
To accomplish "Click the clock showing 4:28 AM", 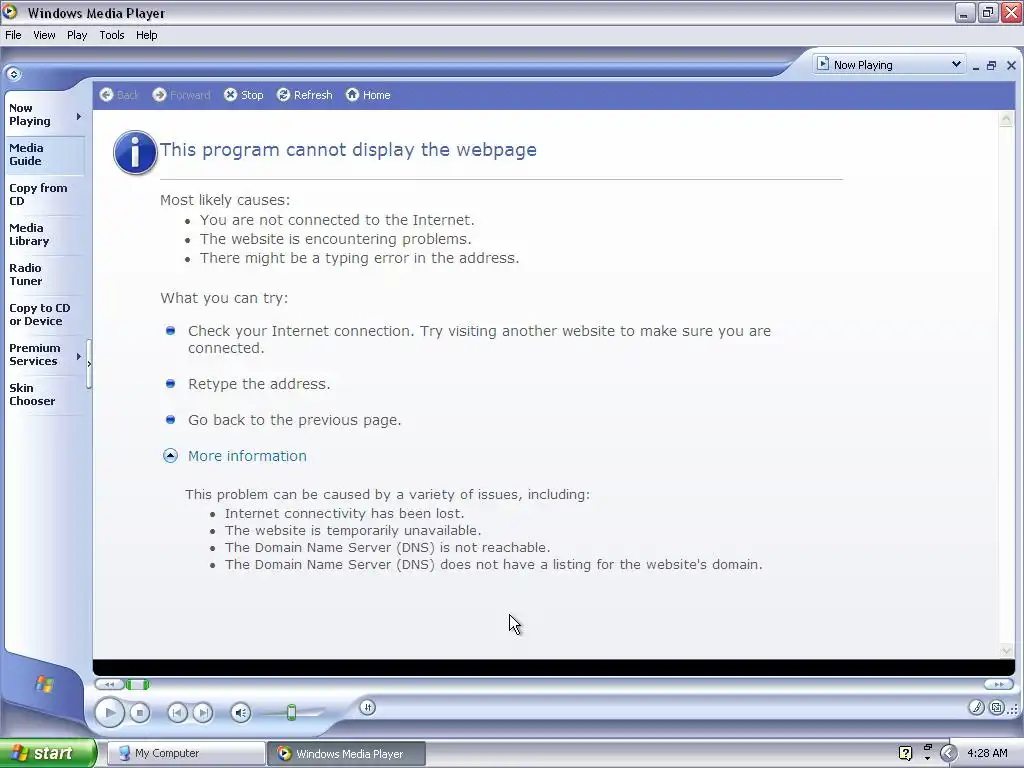I will point(987,753).
